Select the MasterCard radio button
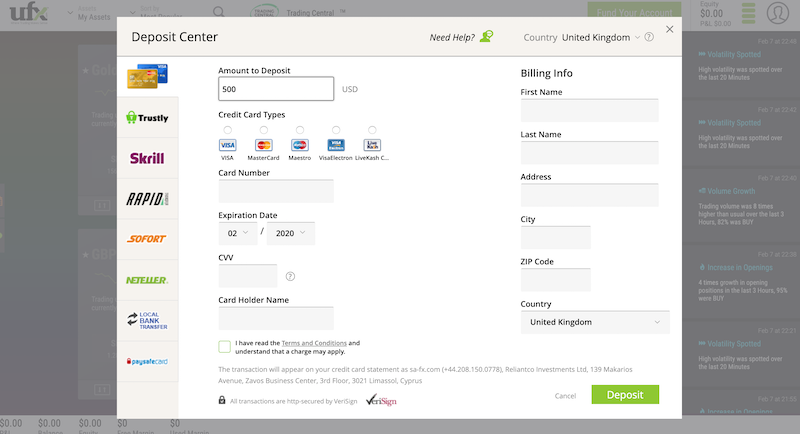 [264, 130]
